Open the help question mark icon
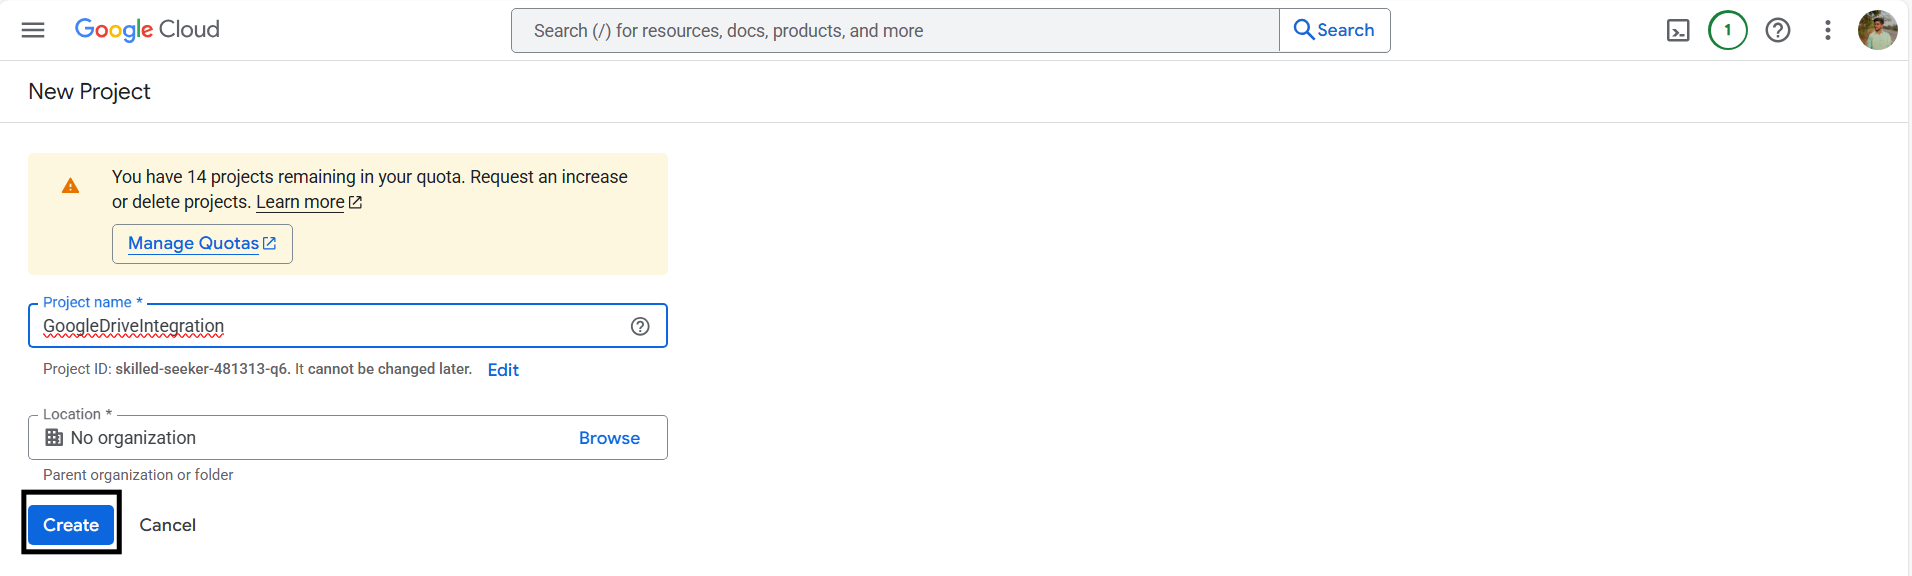The image size is (1912, 576). [x=1777, y=31]
